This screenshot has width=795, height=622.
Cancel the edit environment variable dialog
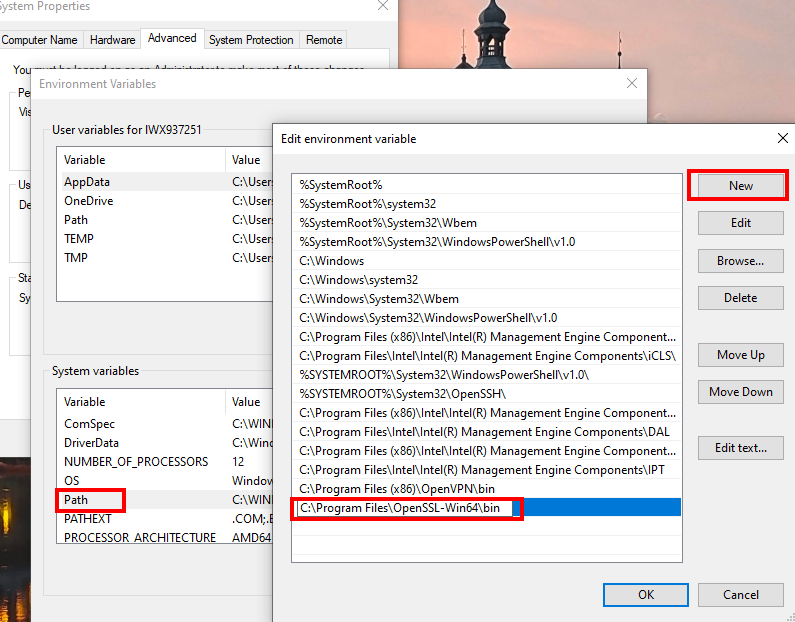click(x=740, y=595)
